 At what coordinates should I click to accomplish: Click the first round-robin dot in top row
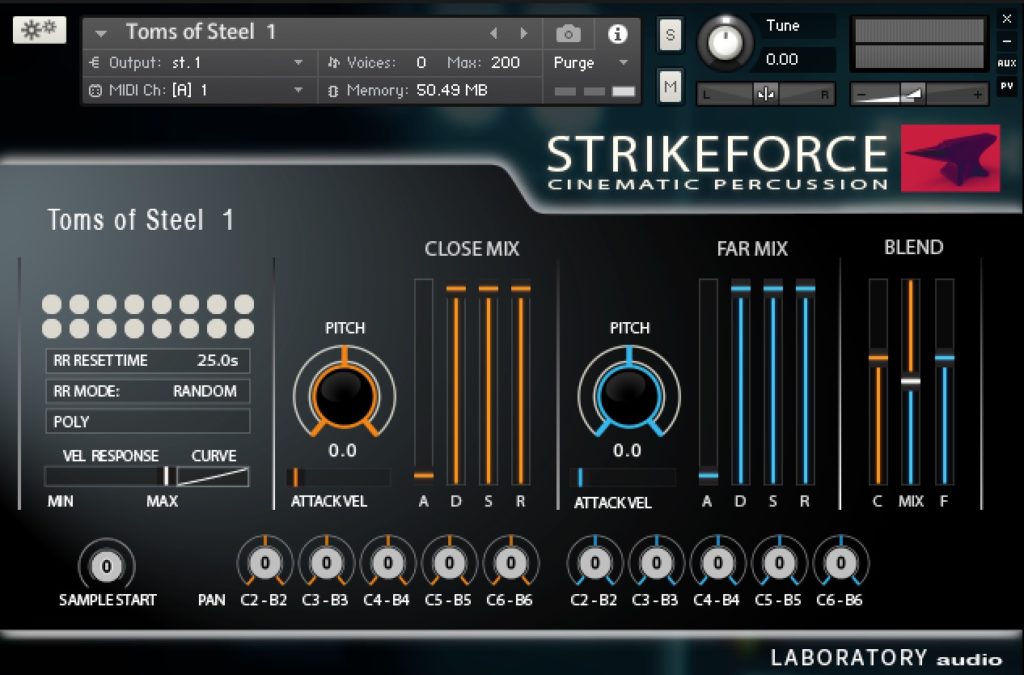tap(52, 304)
